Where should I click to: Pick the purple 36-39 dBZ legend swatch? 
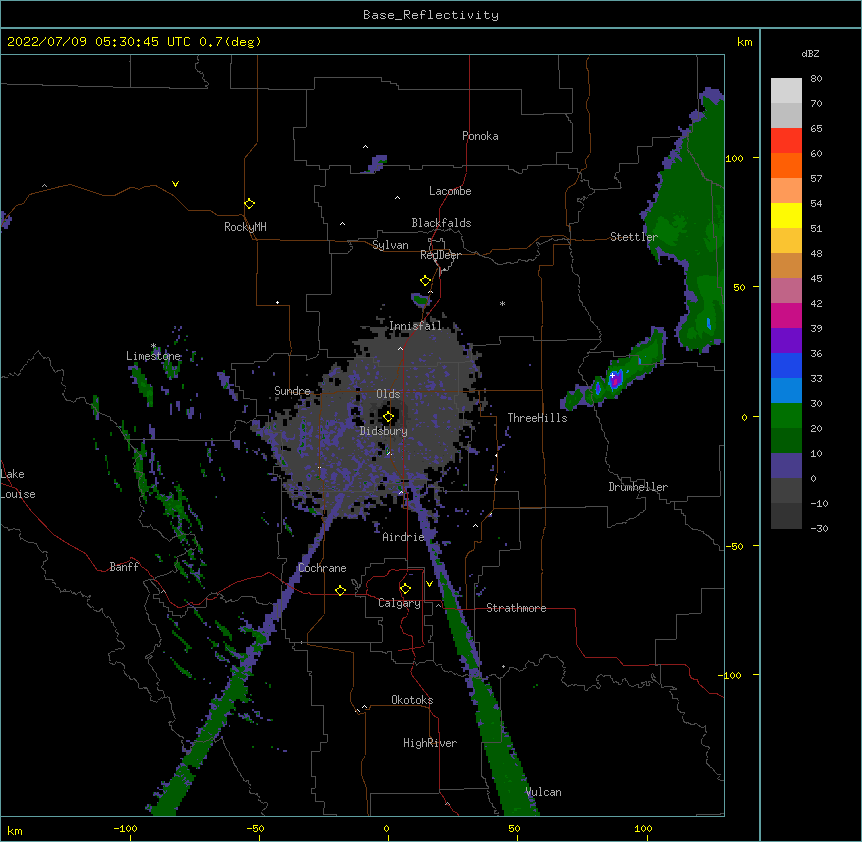(x=786, y=341)
